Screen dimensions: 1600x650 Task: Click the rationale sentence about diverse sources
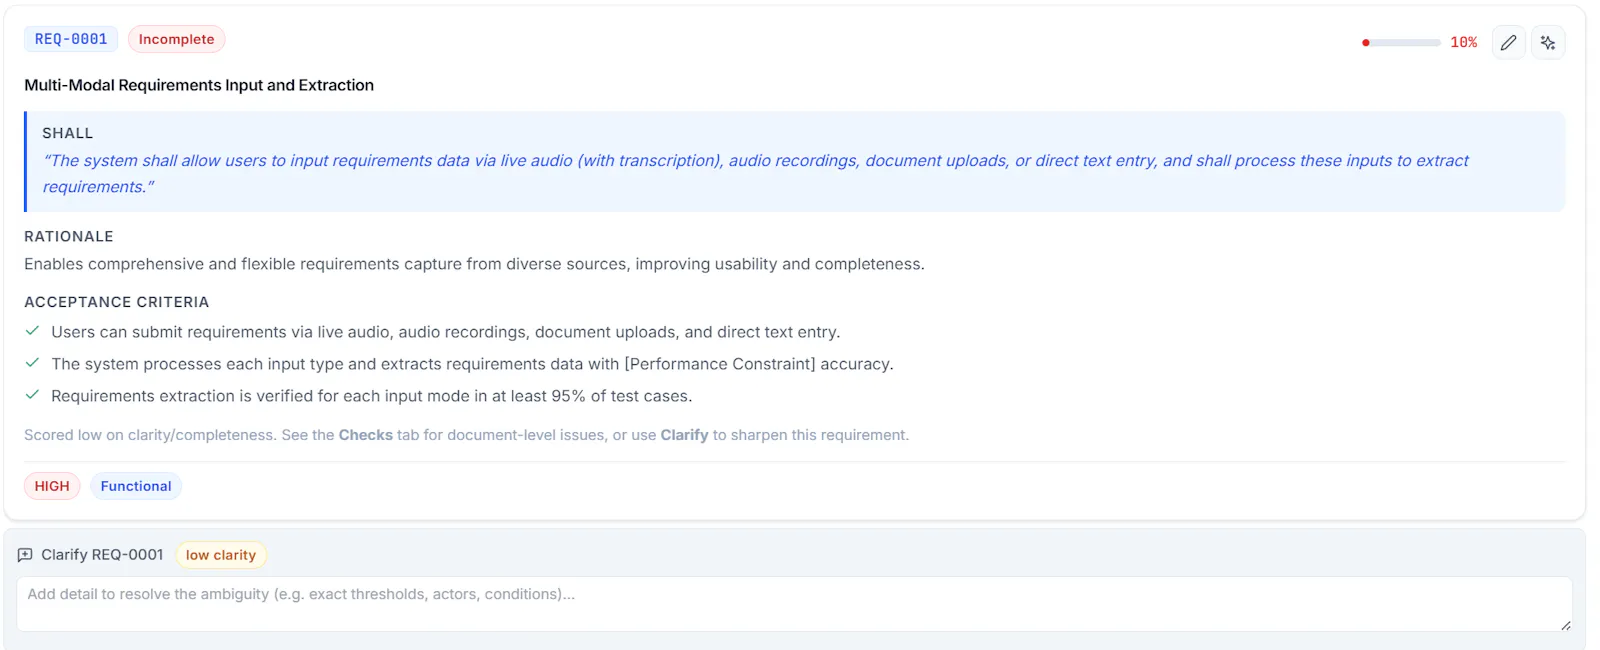pyautogui.click(x=474, y=264)
